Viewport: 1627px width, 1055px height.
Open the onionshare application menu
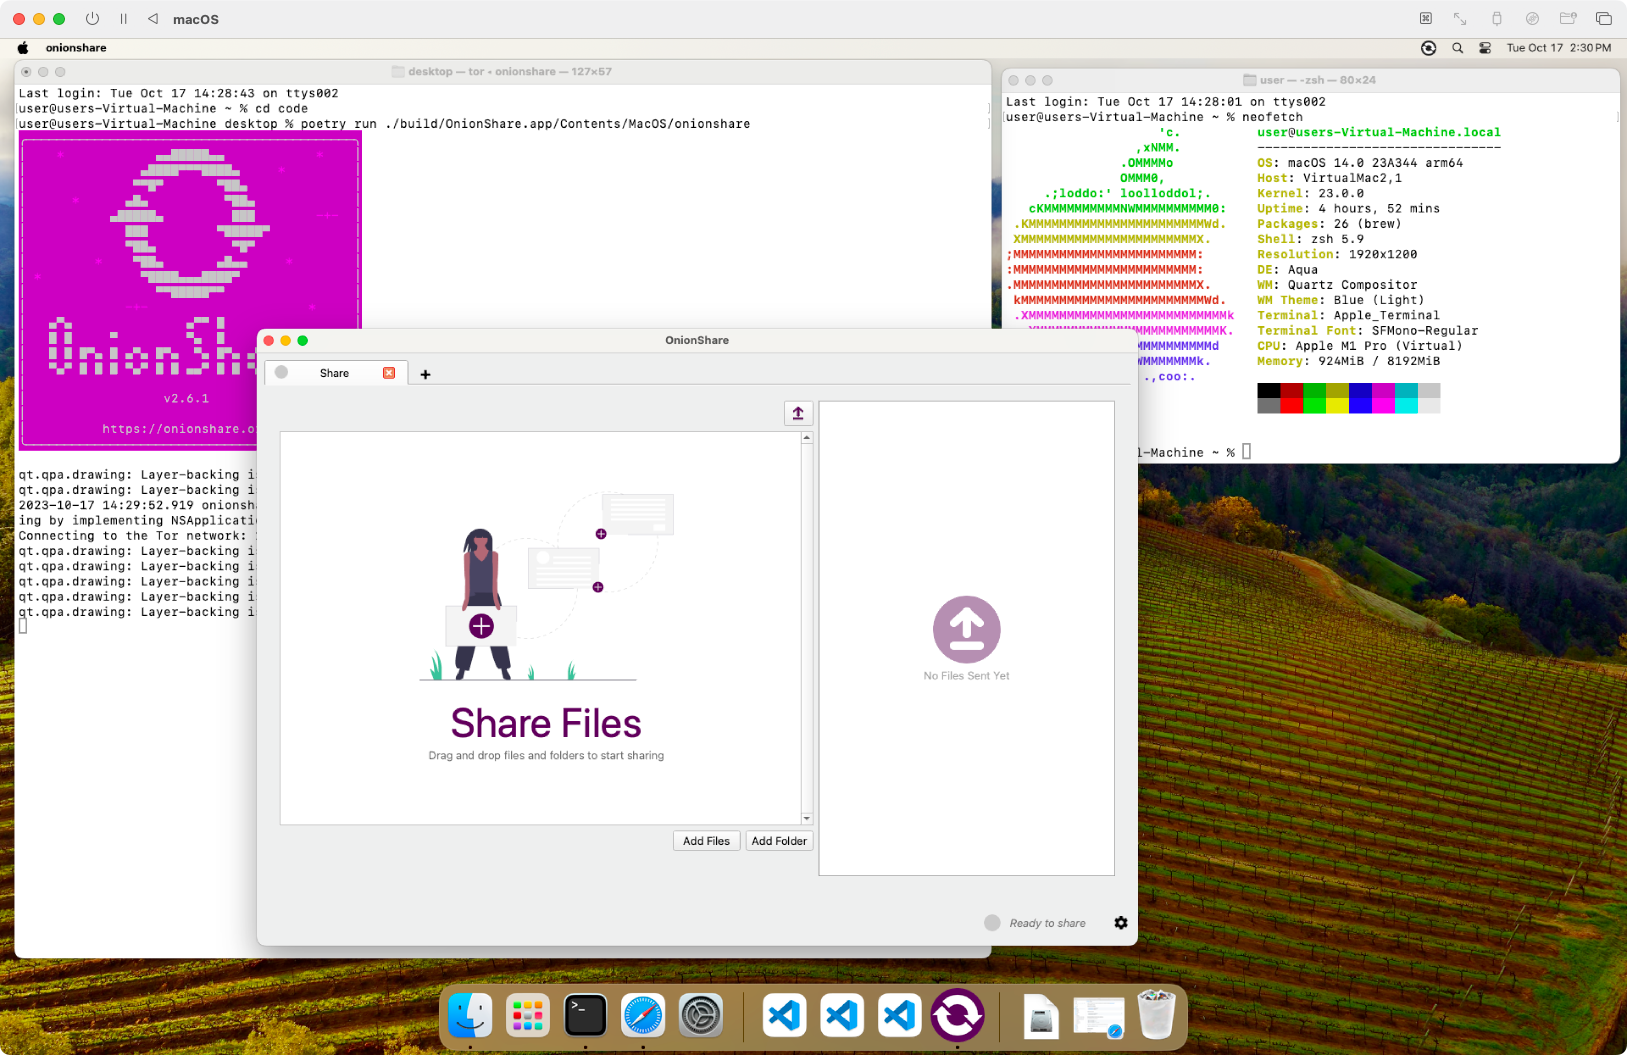76,47
